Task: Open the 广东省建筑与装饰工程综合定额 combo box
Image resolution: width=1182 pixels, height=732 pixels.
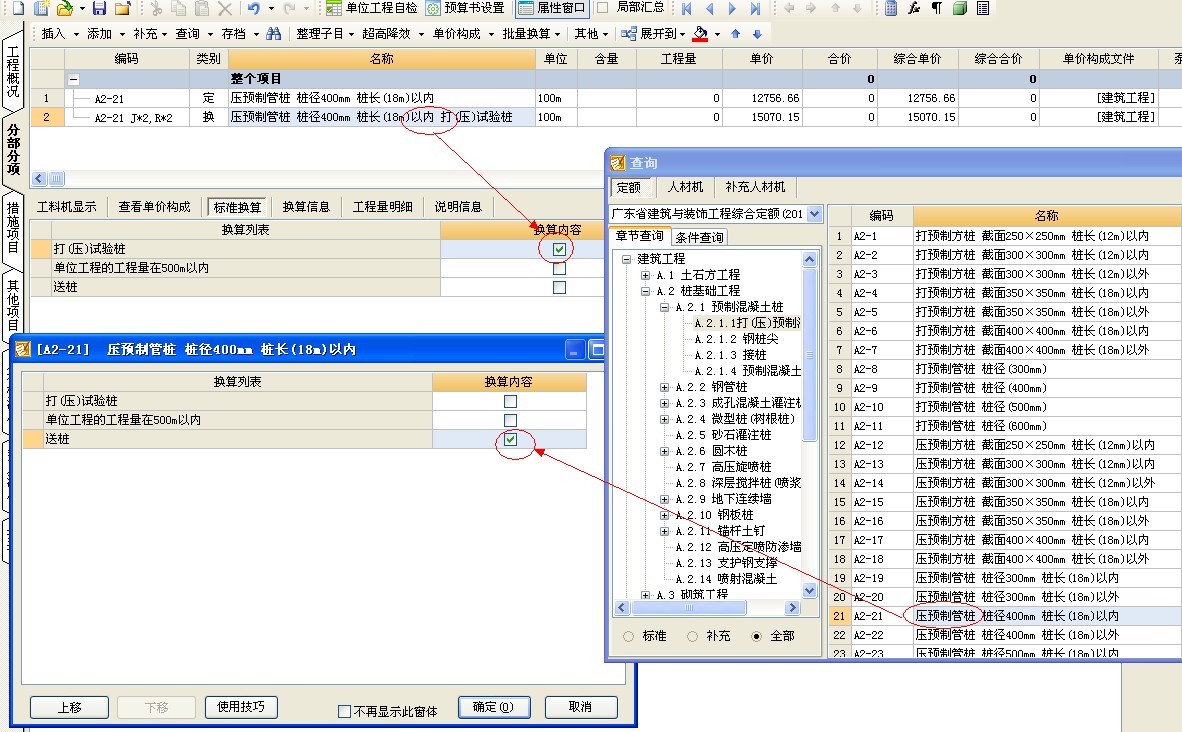Action: [x=715, y=214]
